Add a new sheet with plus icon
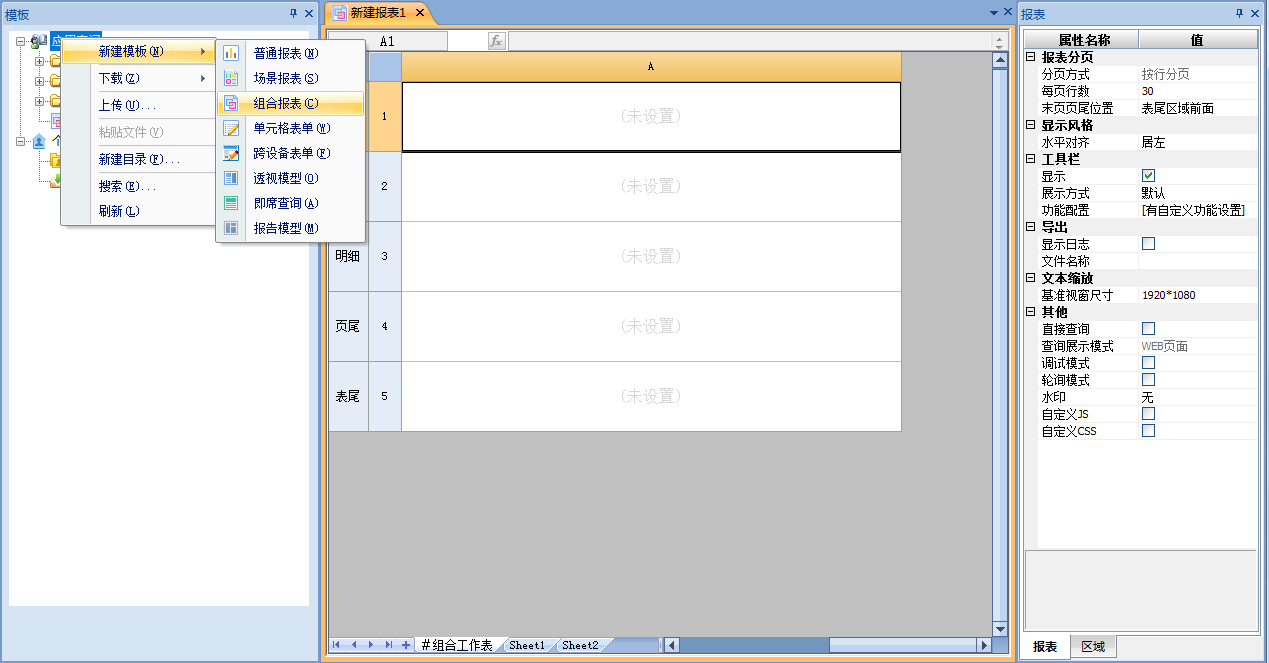Viewport: 1269px width, 663px height. click(x=405, y=645)
